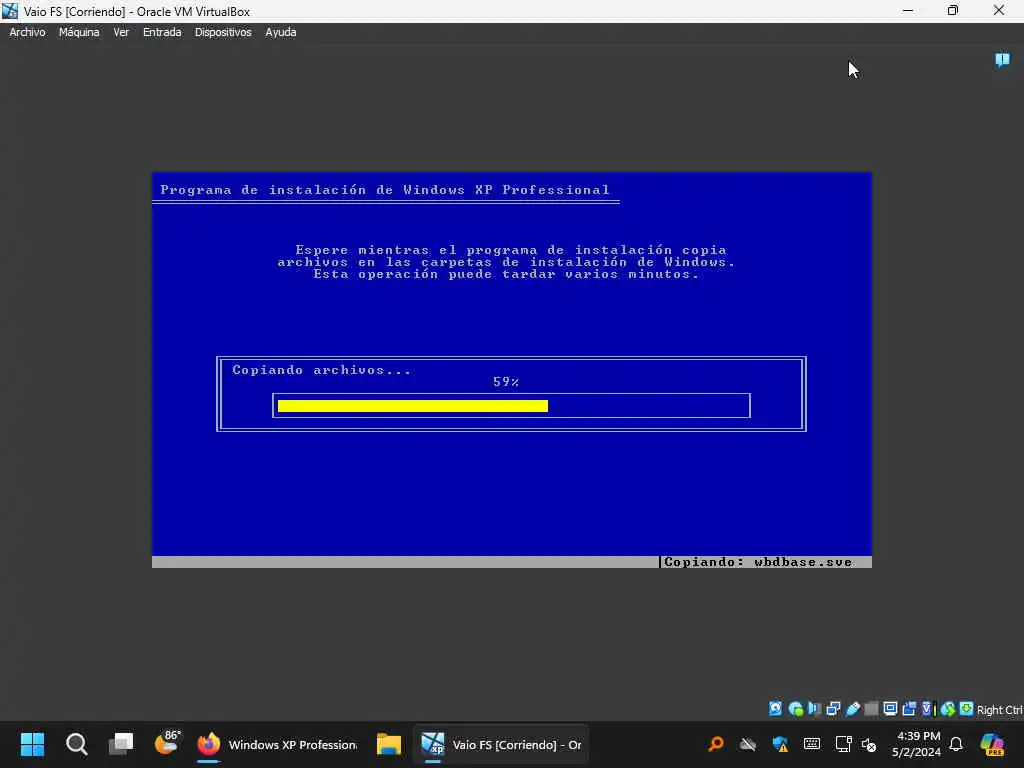Click the muted volume tray icon
This screenshot has height=768, width=1024.
(x=869, y=744)
